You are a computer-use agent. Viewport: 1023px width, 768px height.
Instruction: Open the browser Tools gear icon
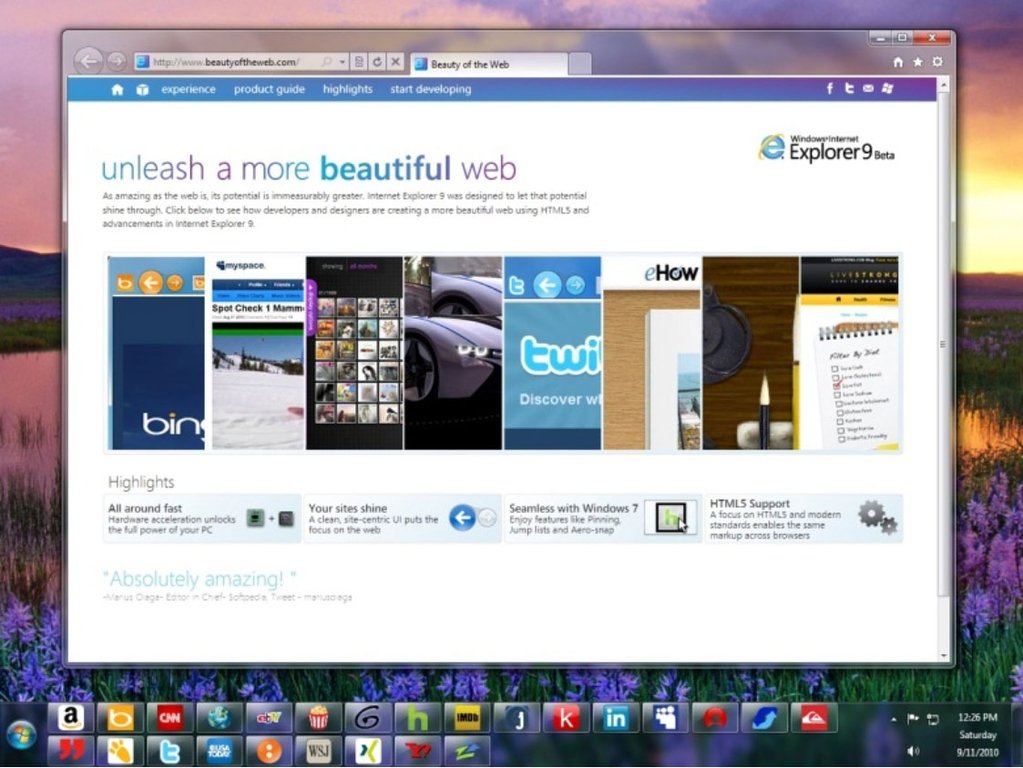[x=937, y=62]
